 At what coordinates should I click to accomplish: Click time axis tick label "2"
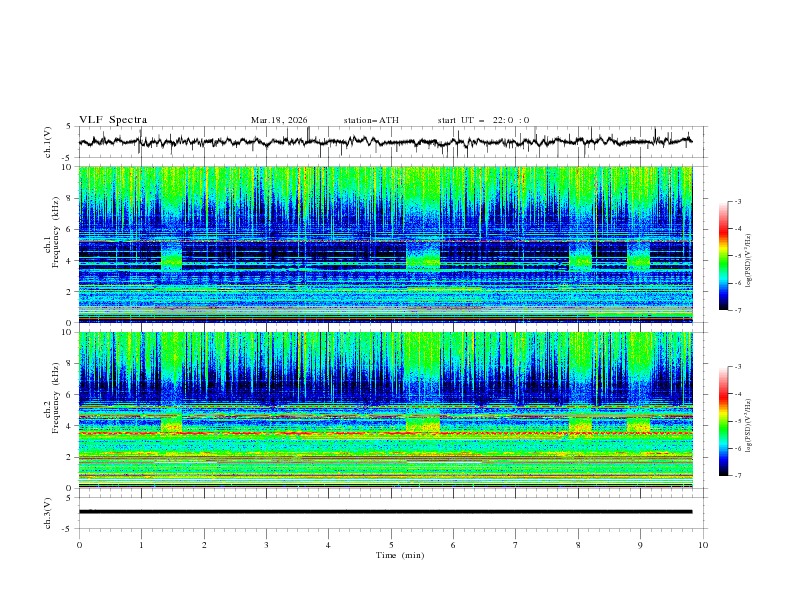coord(204,545)
